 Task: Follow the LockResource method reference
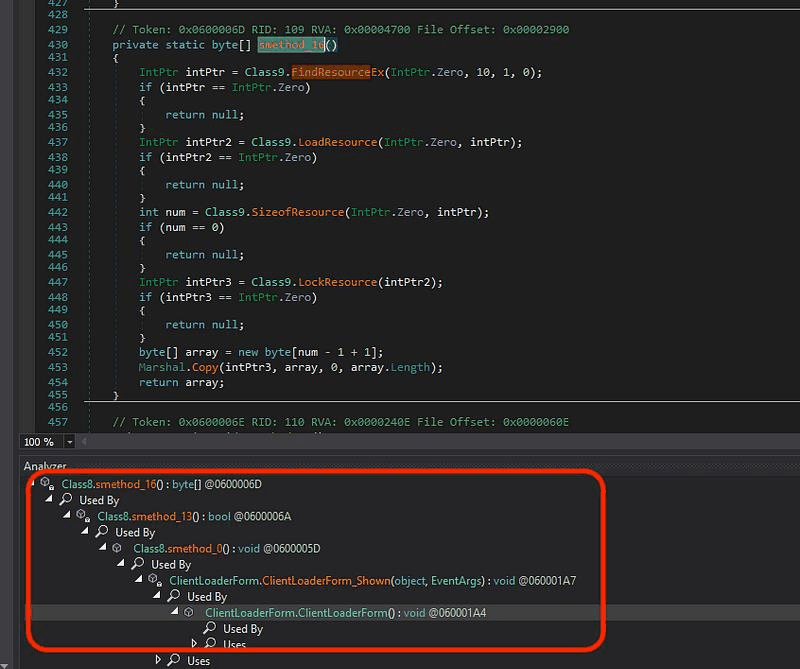point(337,282)
